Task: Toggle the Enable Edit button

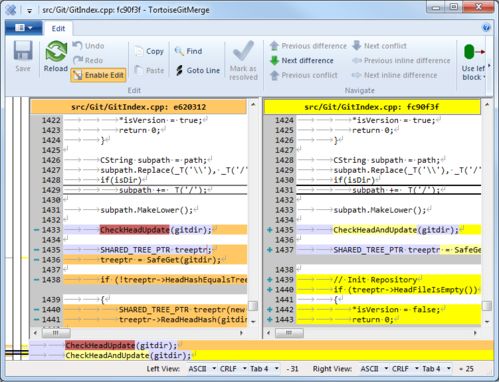Action: pyautogui.click(x=99, y=75)
